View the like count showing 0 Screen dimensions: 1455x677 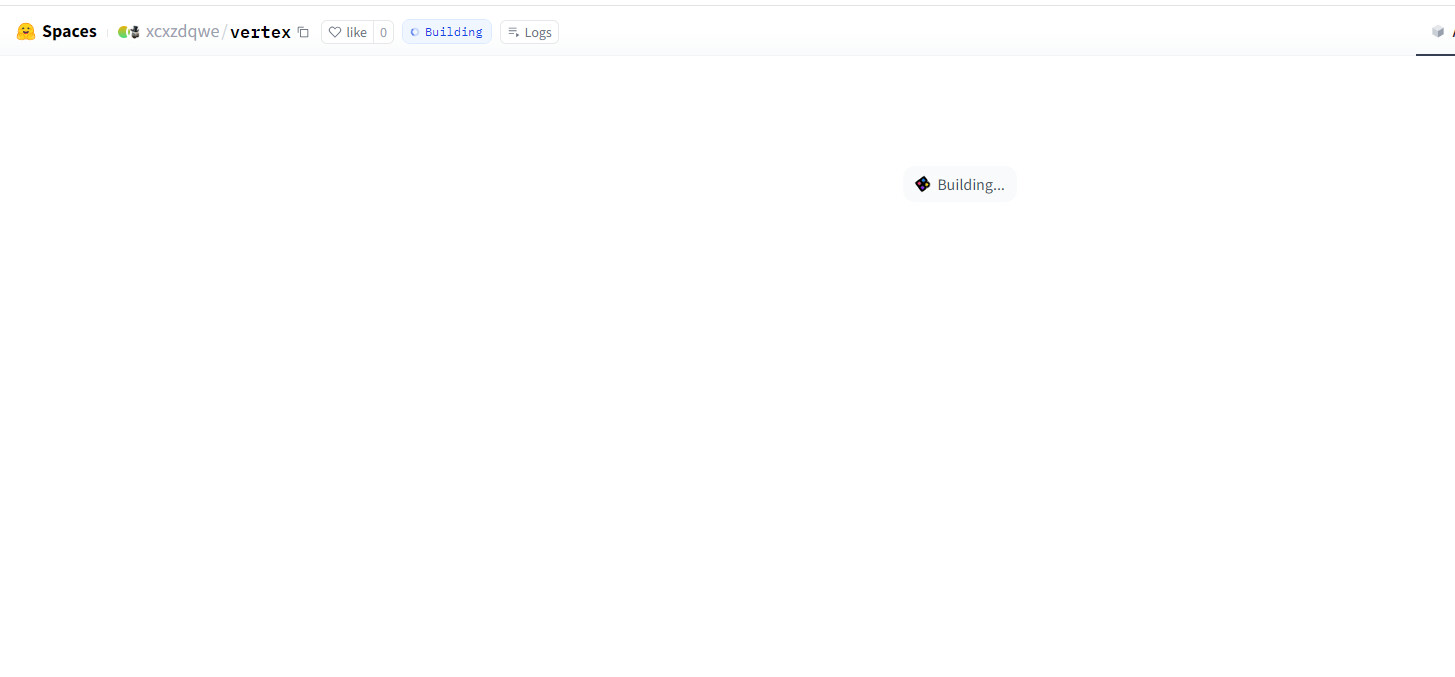[x=383, y=32]
